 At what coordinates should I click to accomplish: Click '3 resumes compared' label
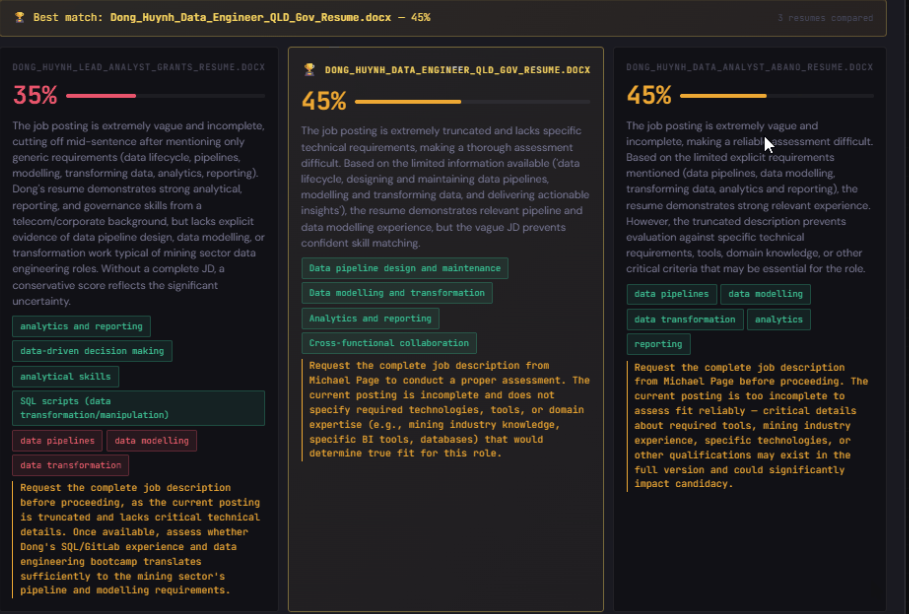coord(825,18)
